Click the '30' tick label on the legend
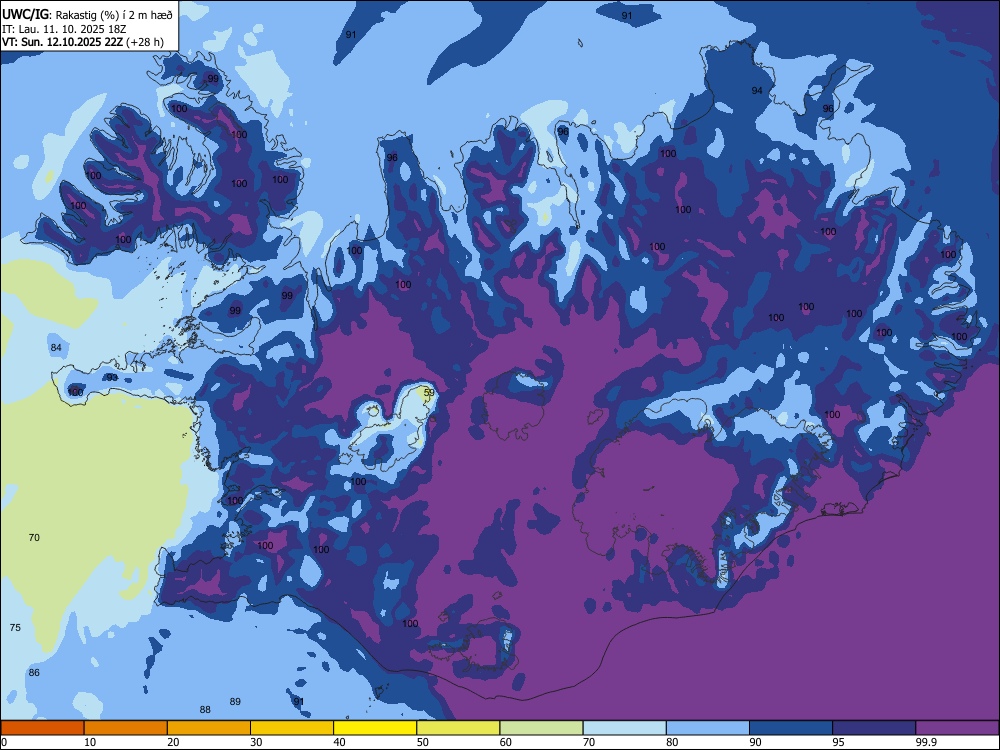 pos(256,742)
